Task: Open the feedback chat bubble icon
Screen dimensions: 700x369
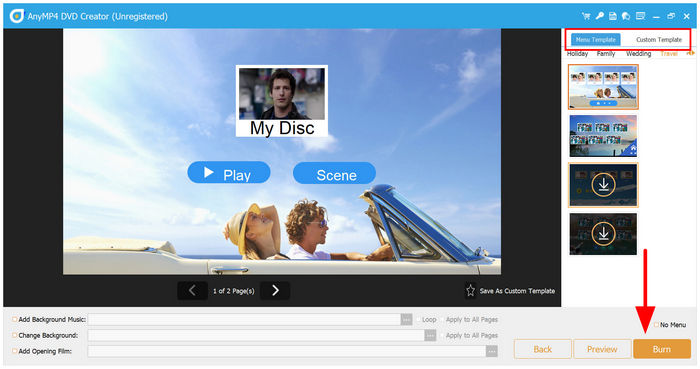Action: [x=626, y=16]
